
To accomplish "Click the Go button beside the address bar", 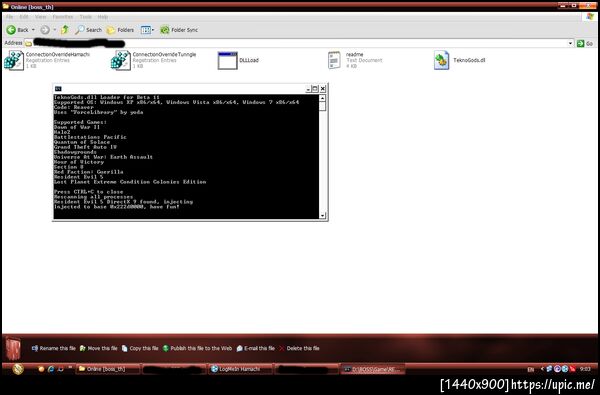I will (x=585, y=43).
